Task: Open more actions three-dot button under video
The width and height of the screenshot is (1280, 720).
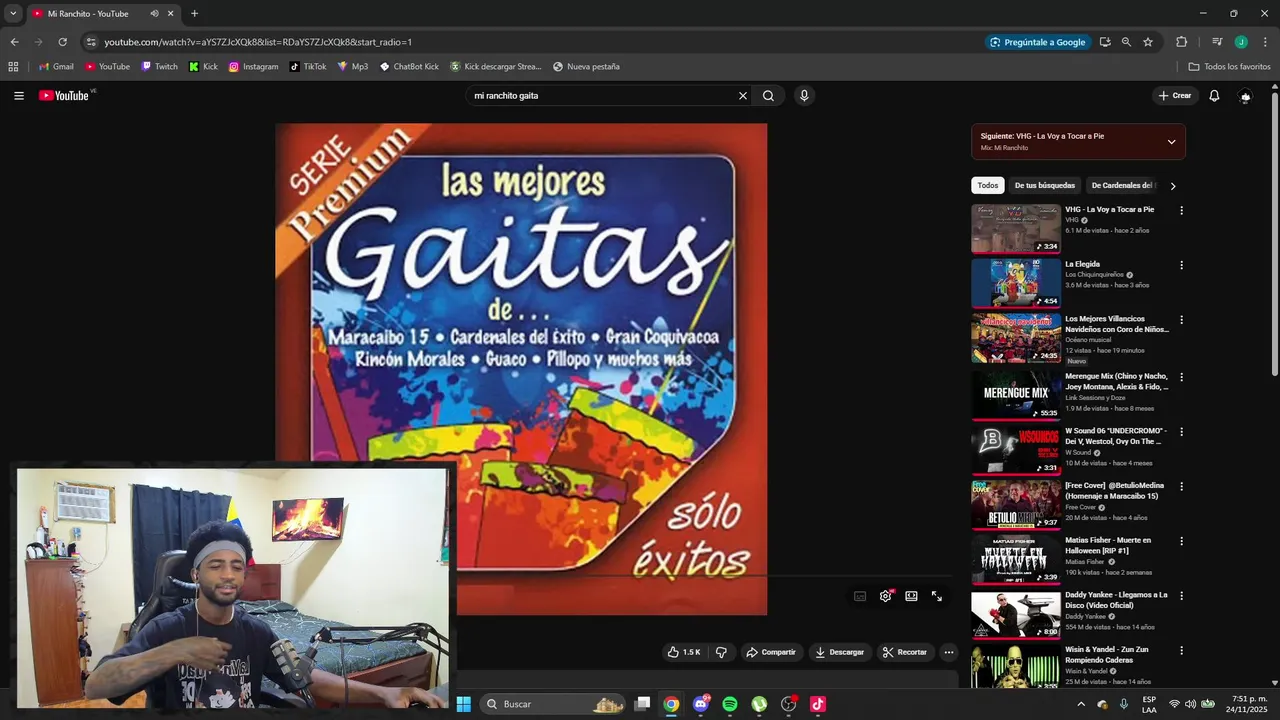Action: pos(949,652)
